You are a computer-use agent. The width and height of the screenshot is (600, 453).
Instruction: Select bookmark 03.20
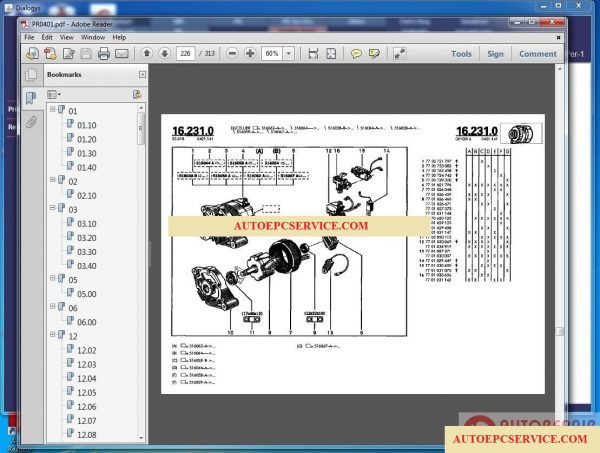pos(86,238)
